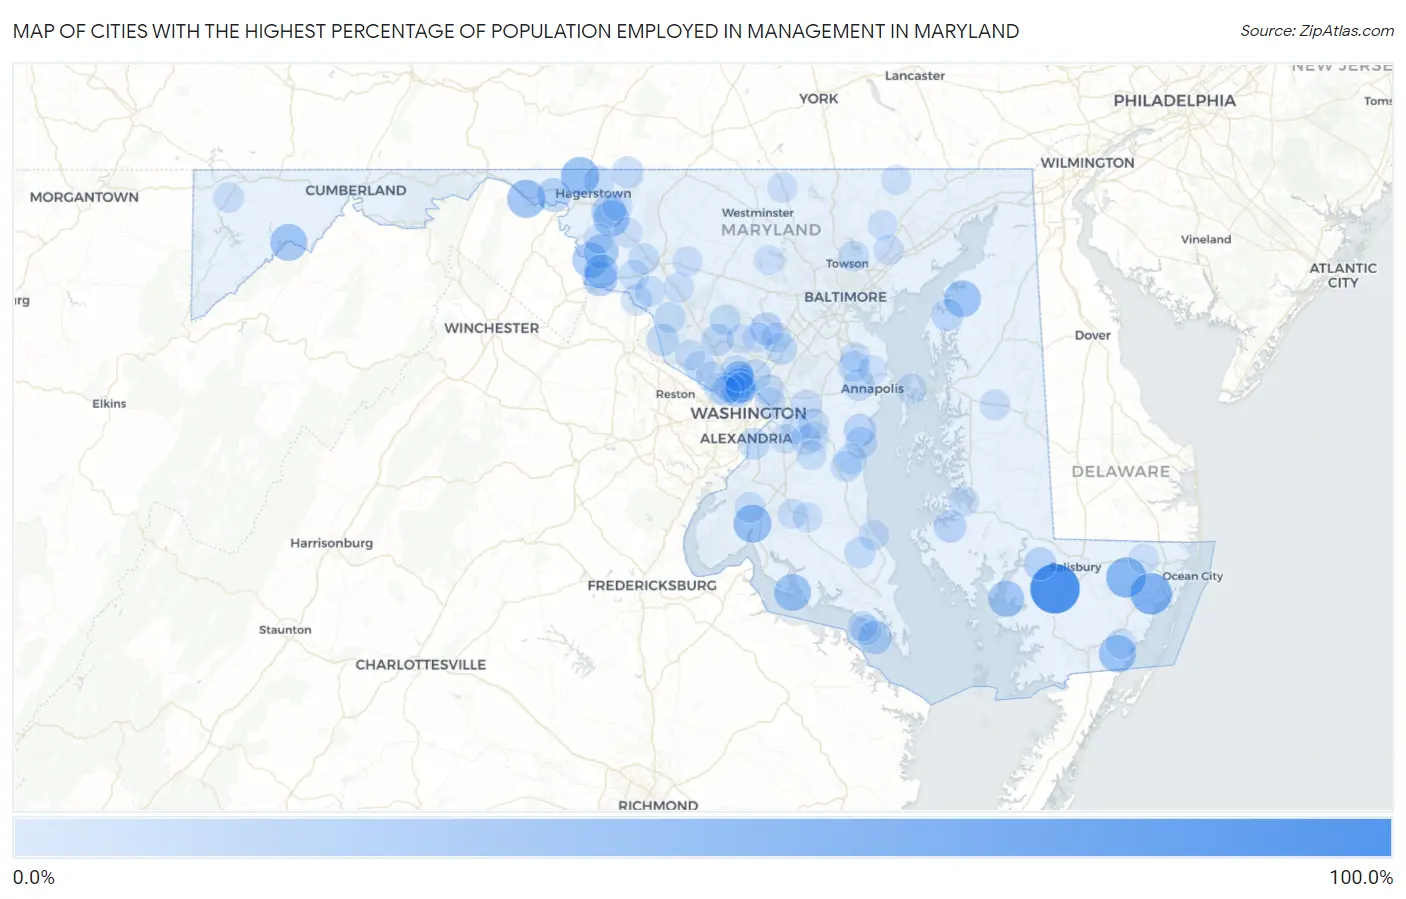Click the PHILADELPHIA map label
Image resolution: width=1406 pixels, height=899 pixels.
[x=1174, y=101]
